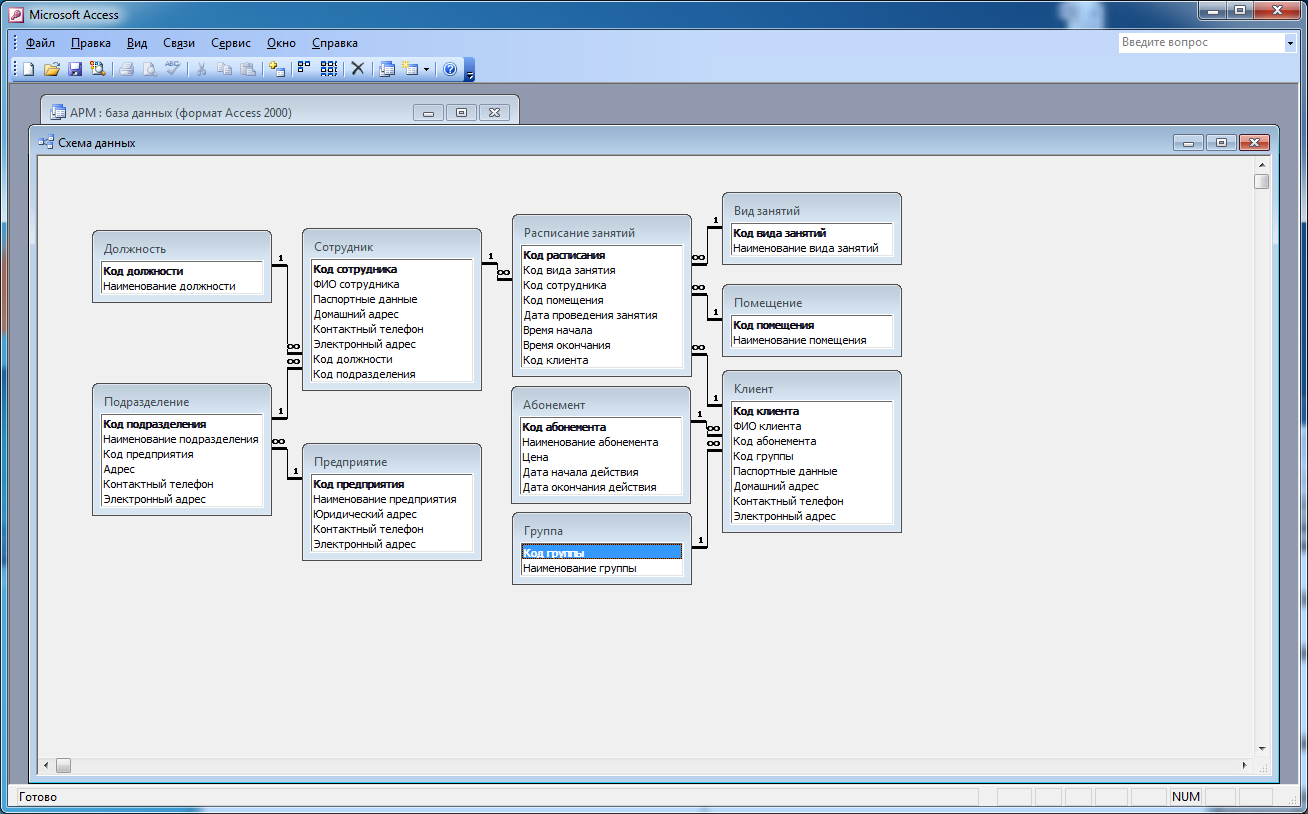Save the layout with floppy disk icon

point(75,69)
